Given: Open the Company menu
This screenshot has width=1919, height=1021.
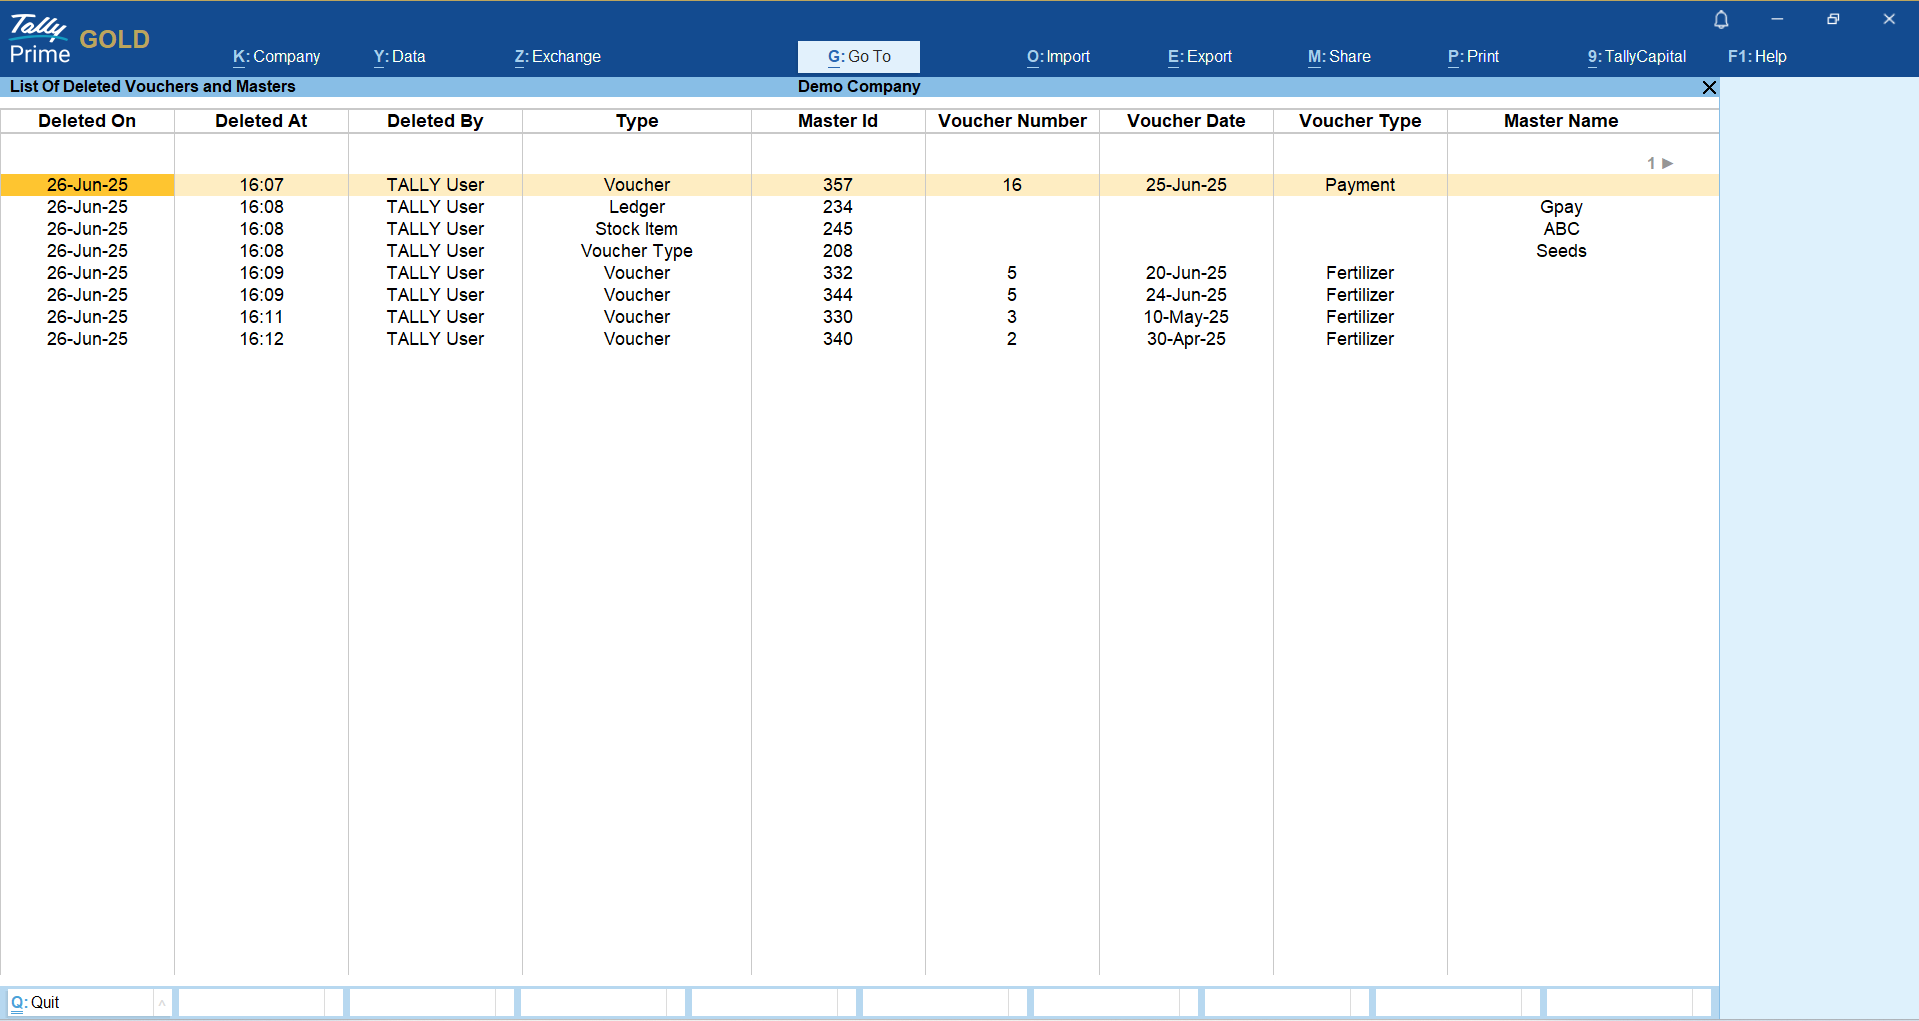Looking at the screenshot, I should [276, 57].
